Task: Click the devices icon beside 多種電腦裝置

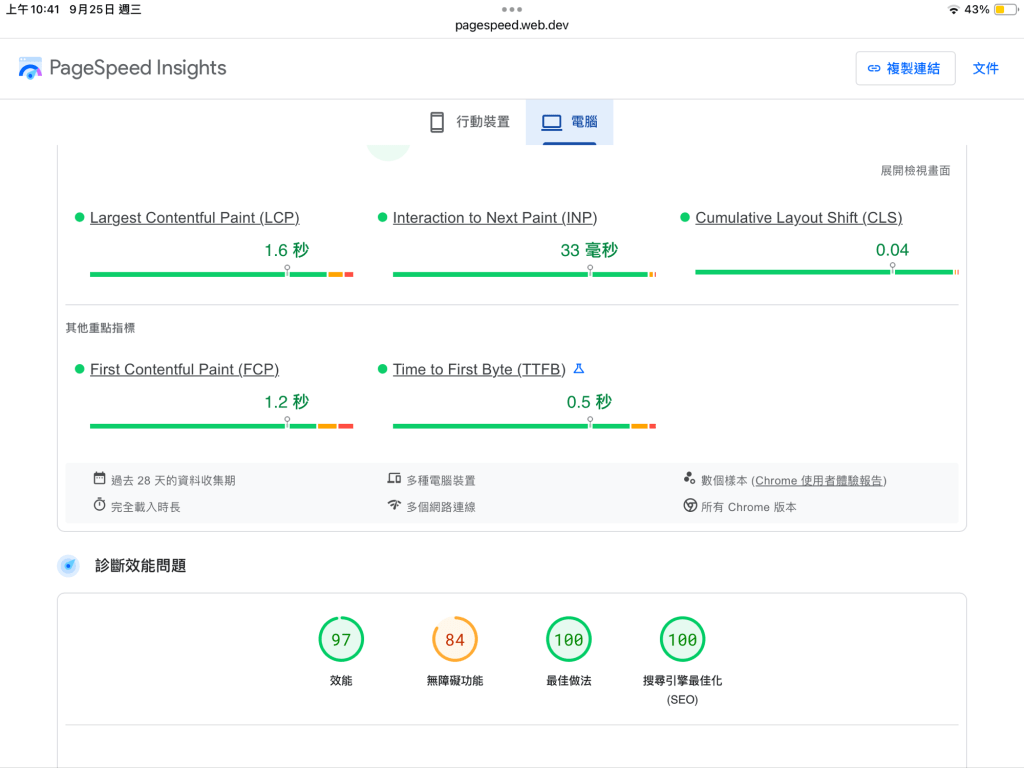Action: [x=394, y=479]
